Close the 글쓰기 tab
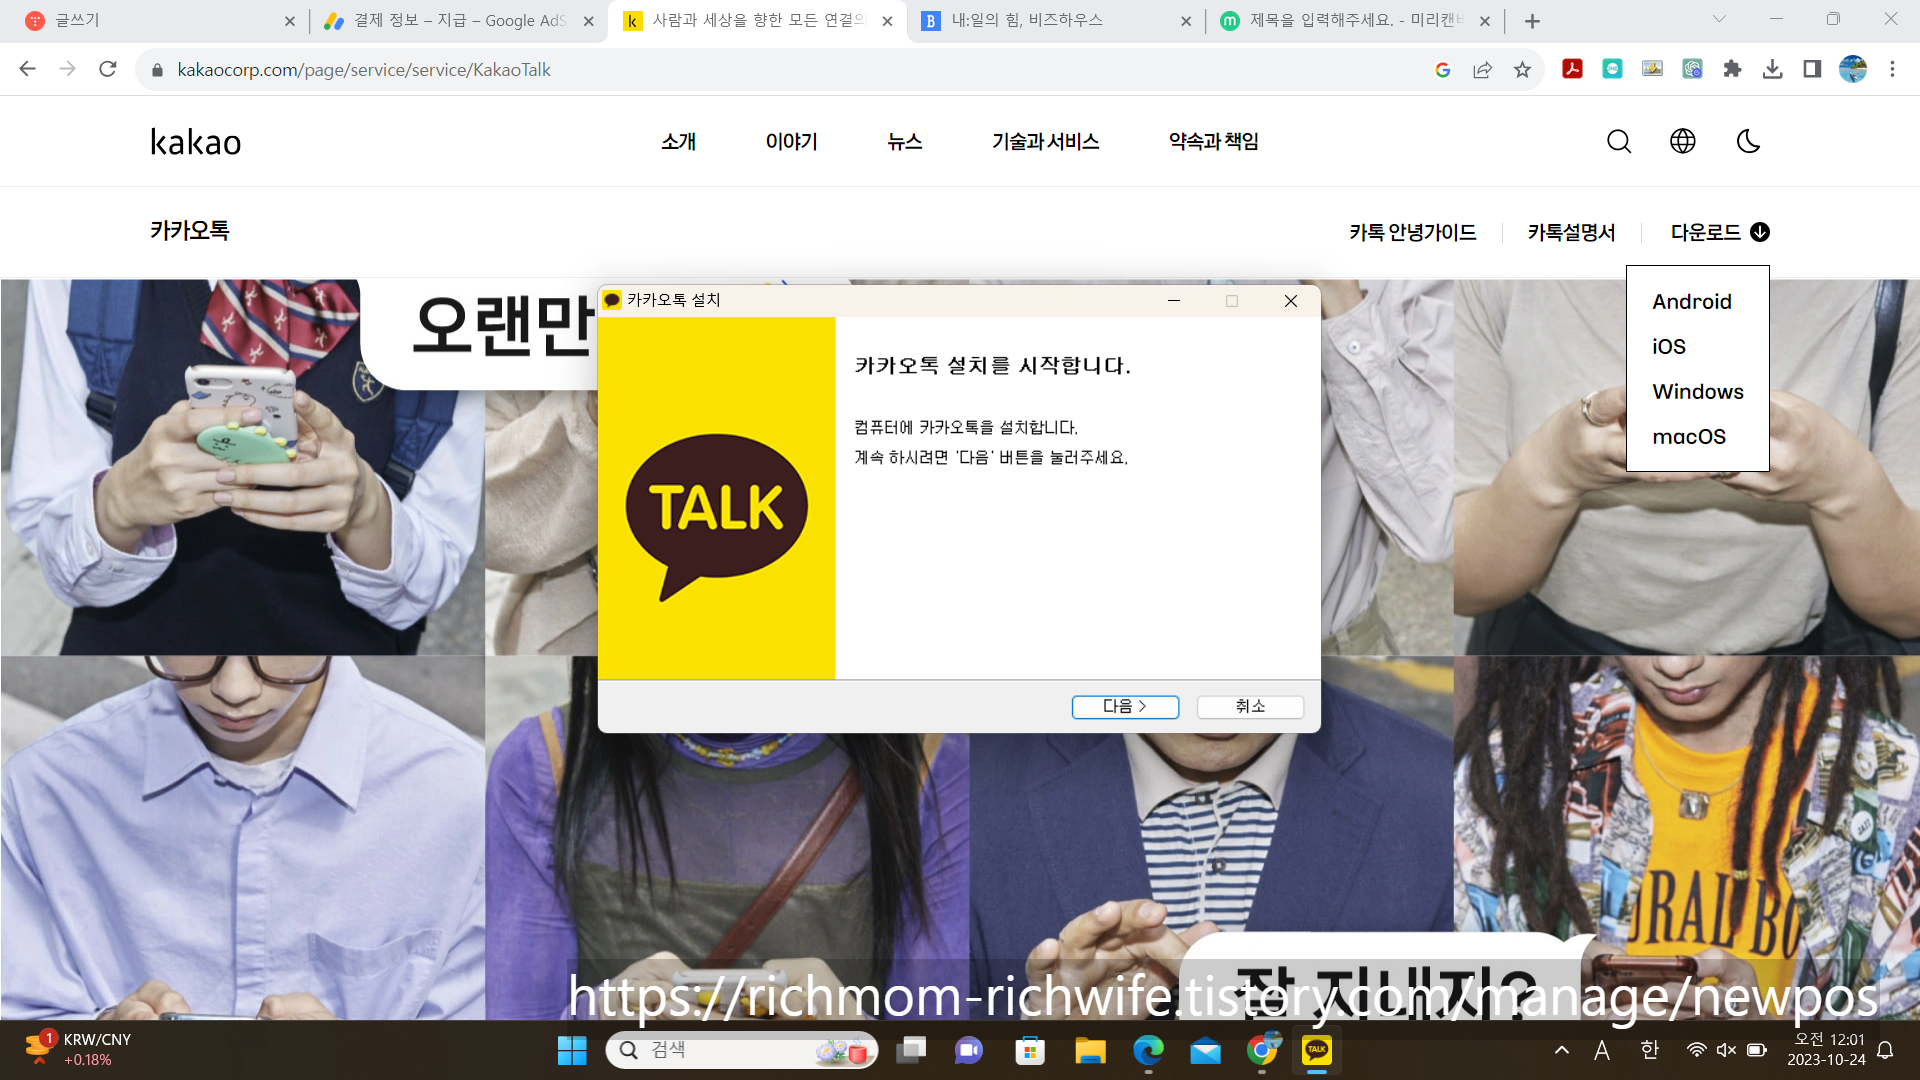Image resolution: width=1920 pixels, height=1080 pixels. 289,20
